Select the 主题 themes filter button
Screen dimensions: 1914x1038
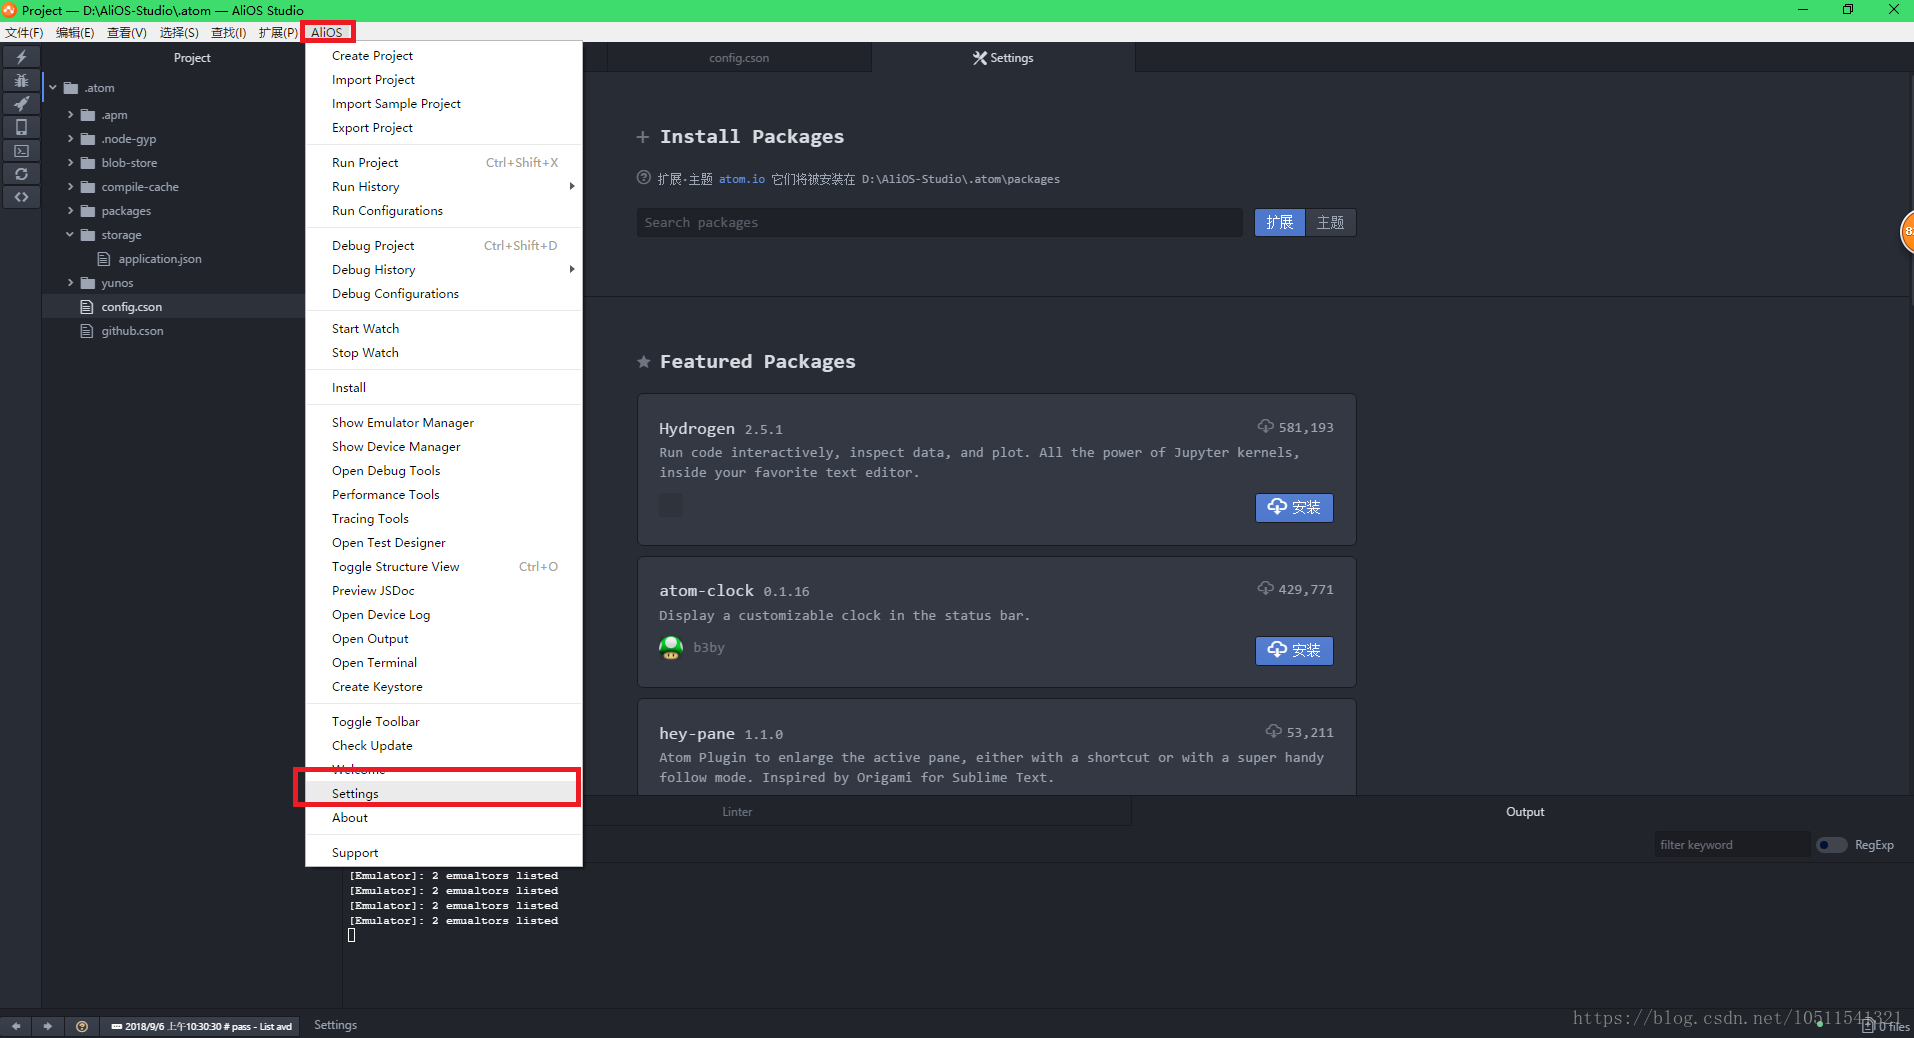1330,222
